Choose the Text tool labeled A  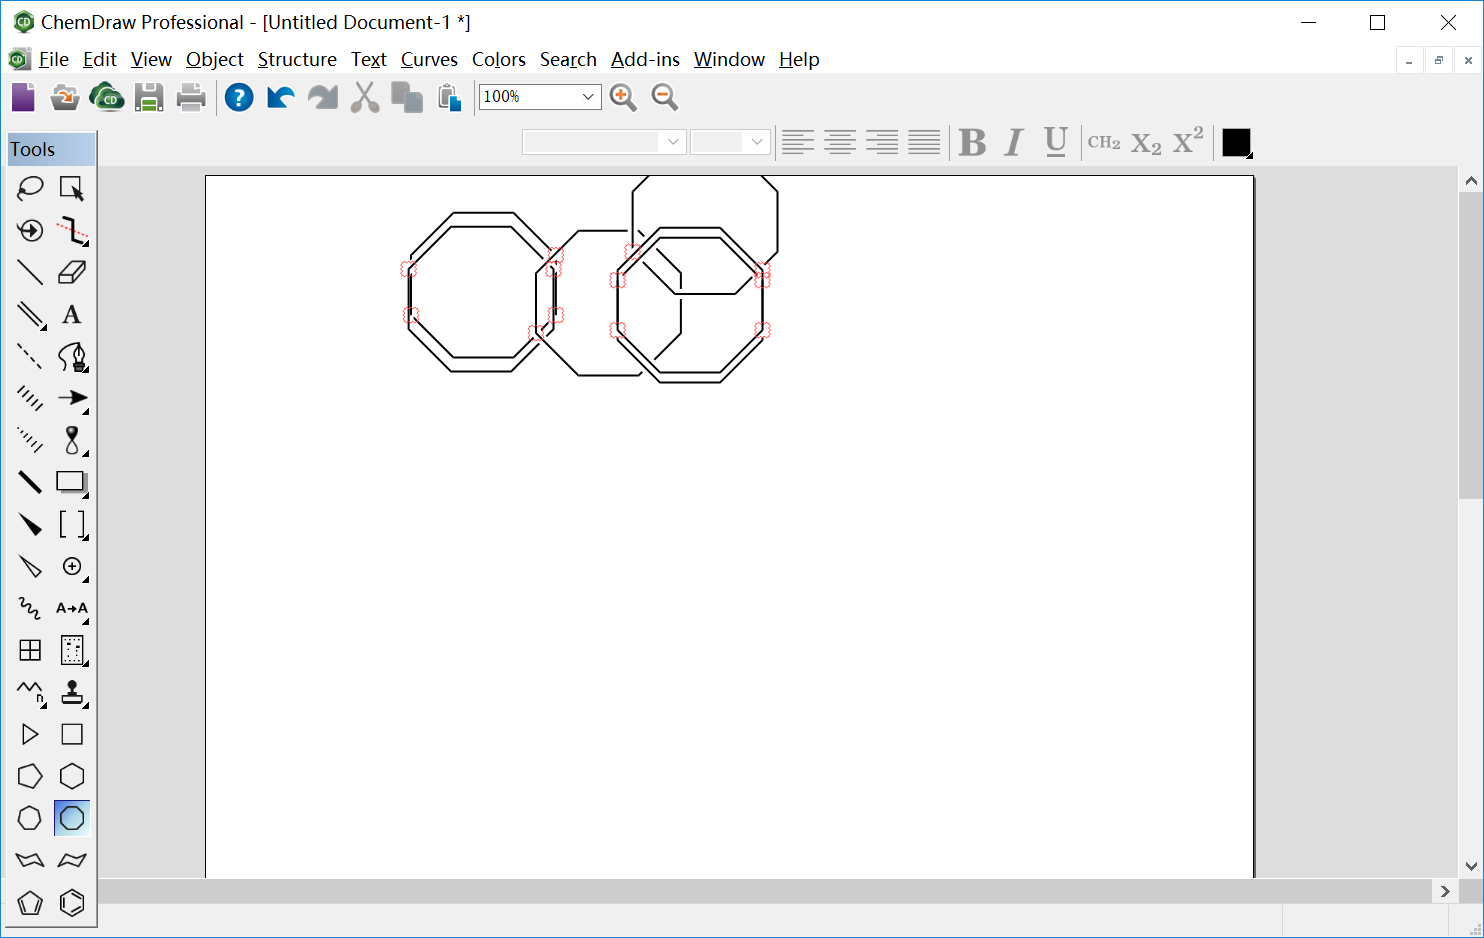click(72, 314)
